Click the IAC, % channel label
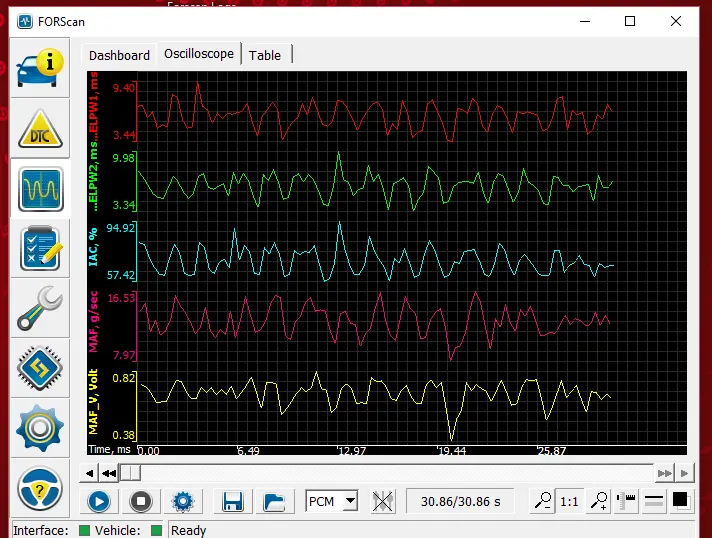 pyautogui.click(x=93, y=247)
